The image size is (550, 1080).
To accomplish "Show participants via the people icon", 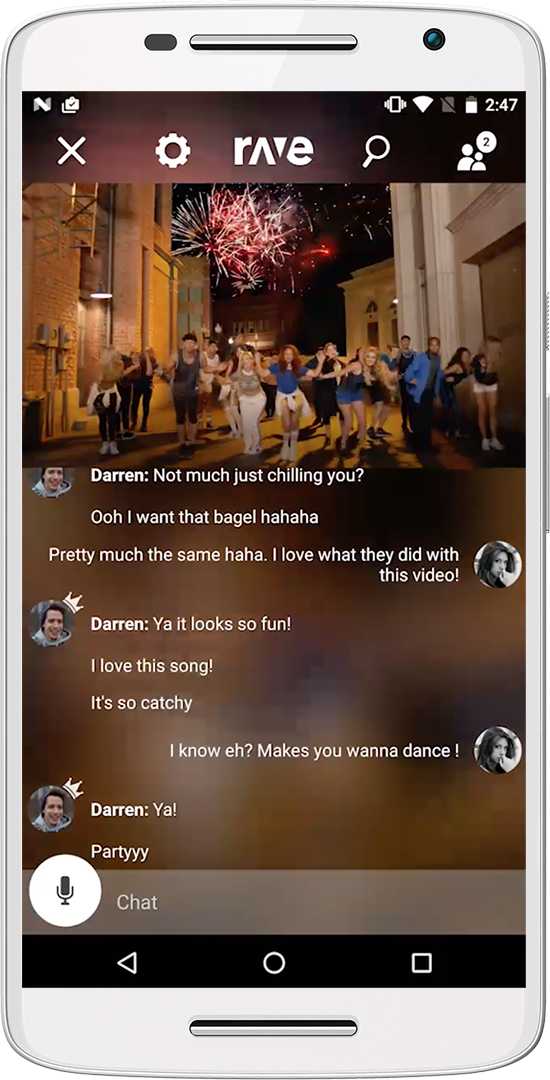I will pos(476,152).
